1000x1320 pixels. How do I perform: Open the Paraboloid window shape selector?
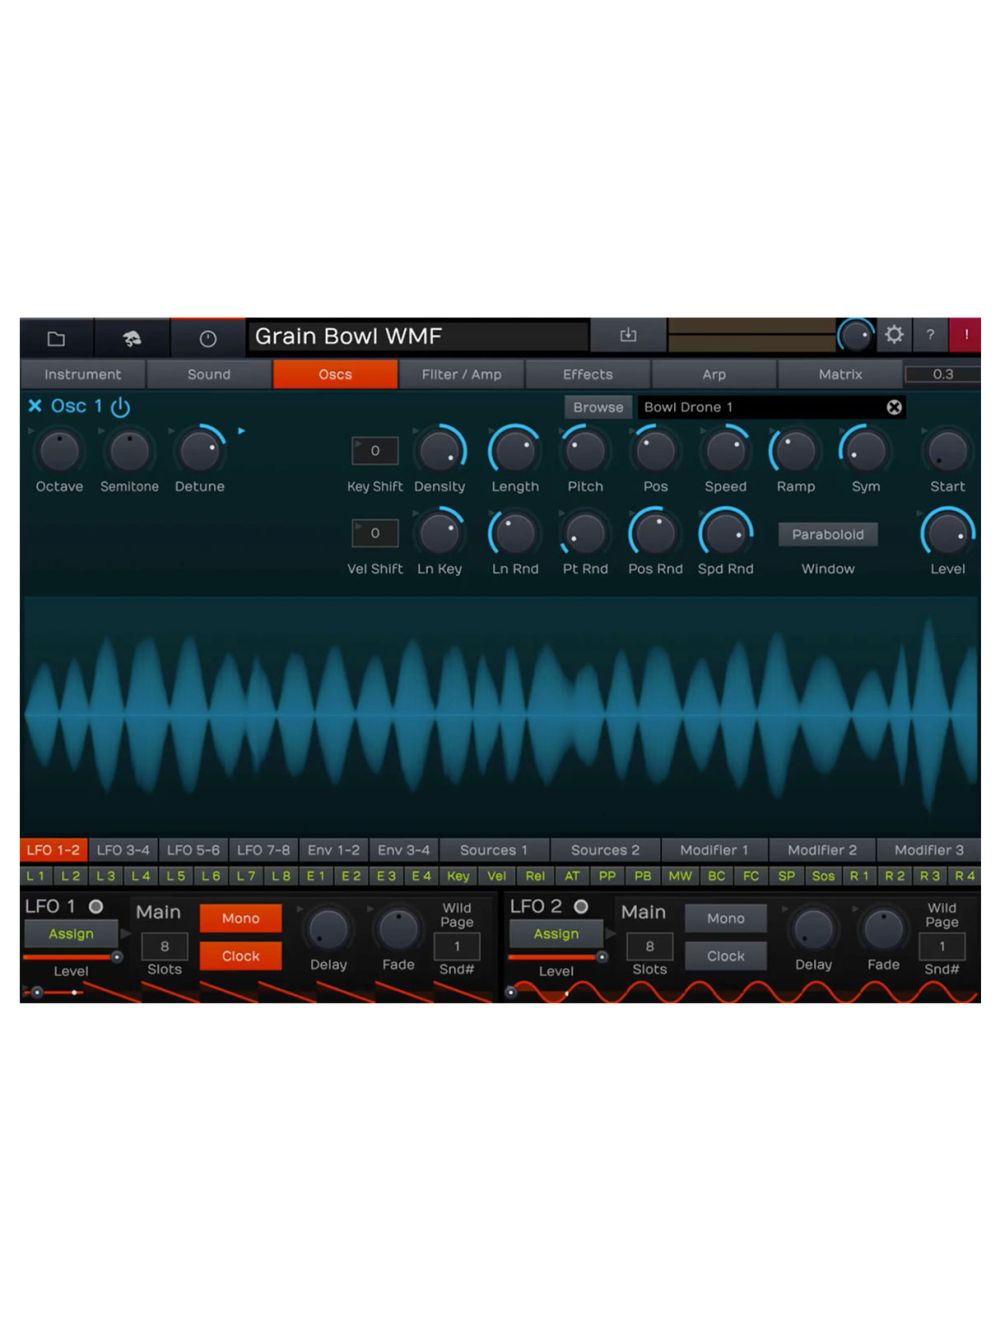[x=828, y=534]
